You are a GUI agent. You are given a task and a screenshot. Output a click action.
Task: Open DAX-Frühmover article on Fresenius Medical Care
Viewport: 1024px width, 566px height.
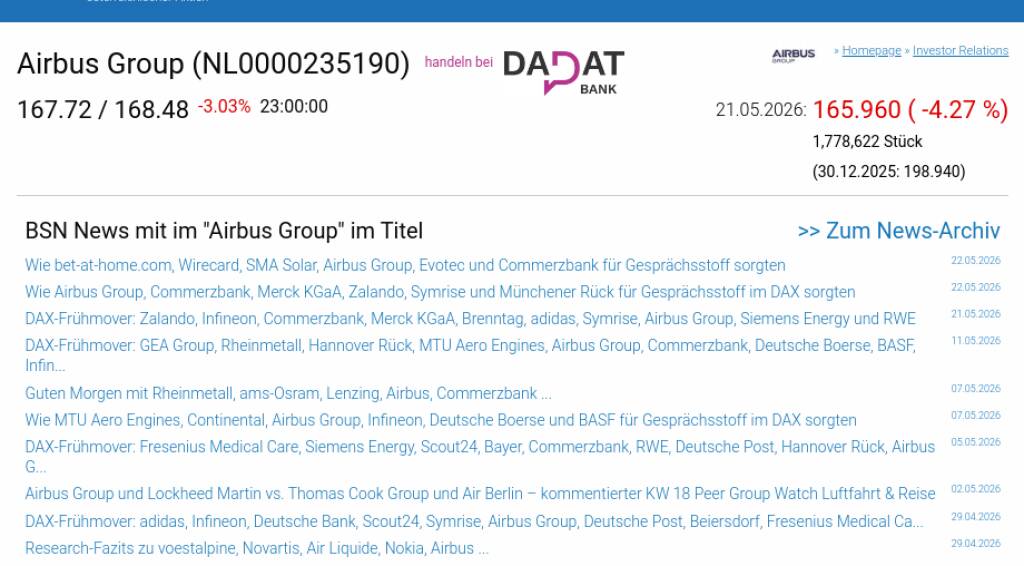tap(480, 456)
